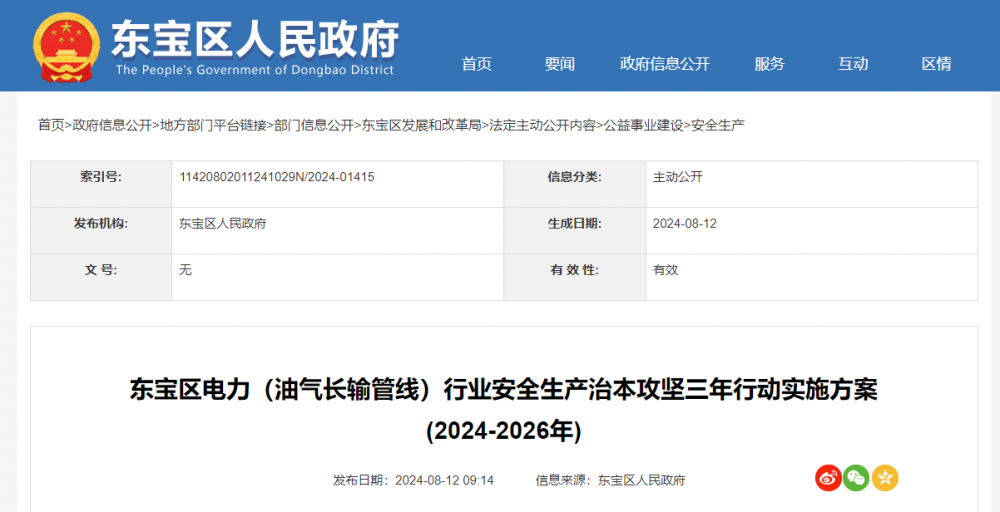Click the national emblem logo
The width and height of the screenshot is (1000, 512).
click(66, 47)
